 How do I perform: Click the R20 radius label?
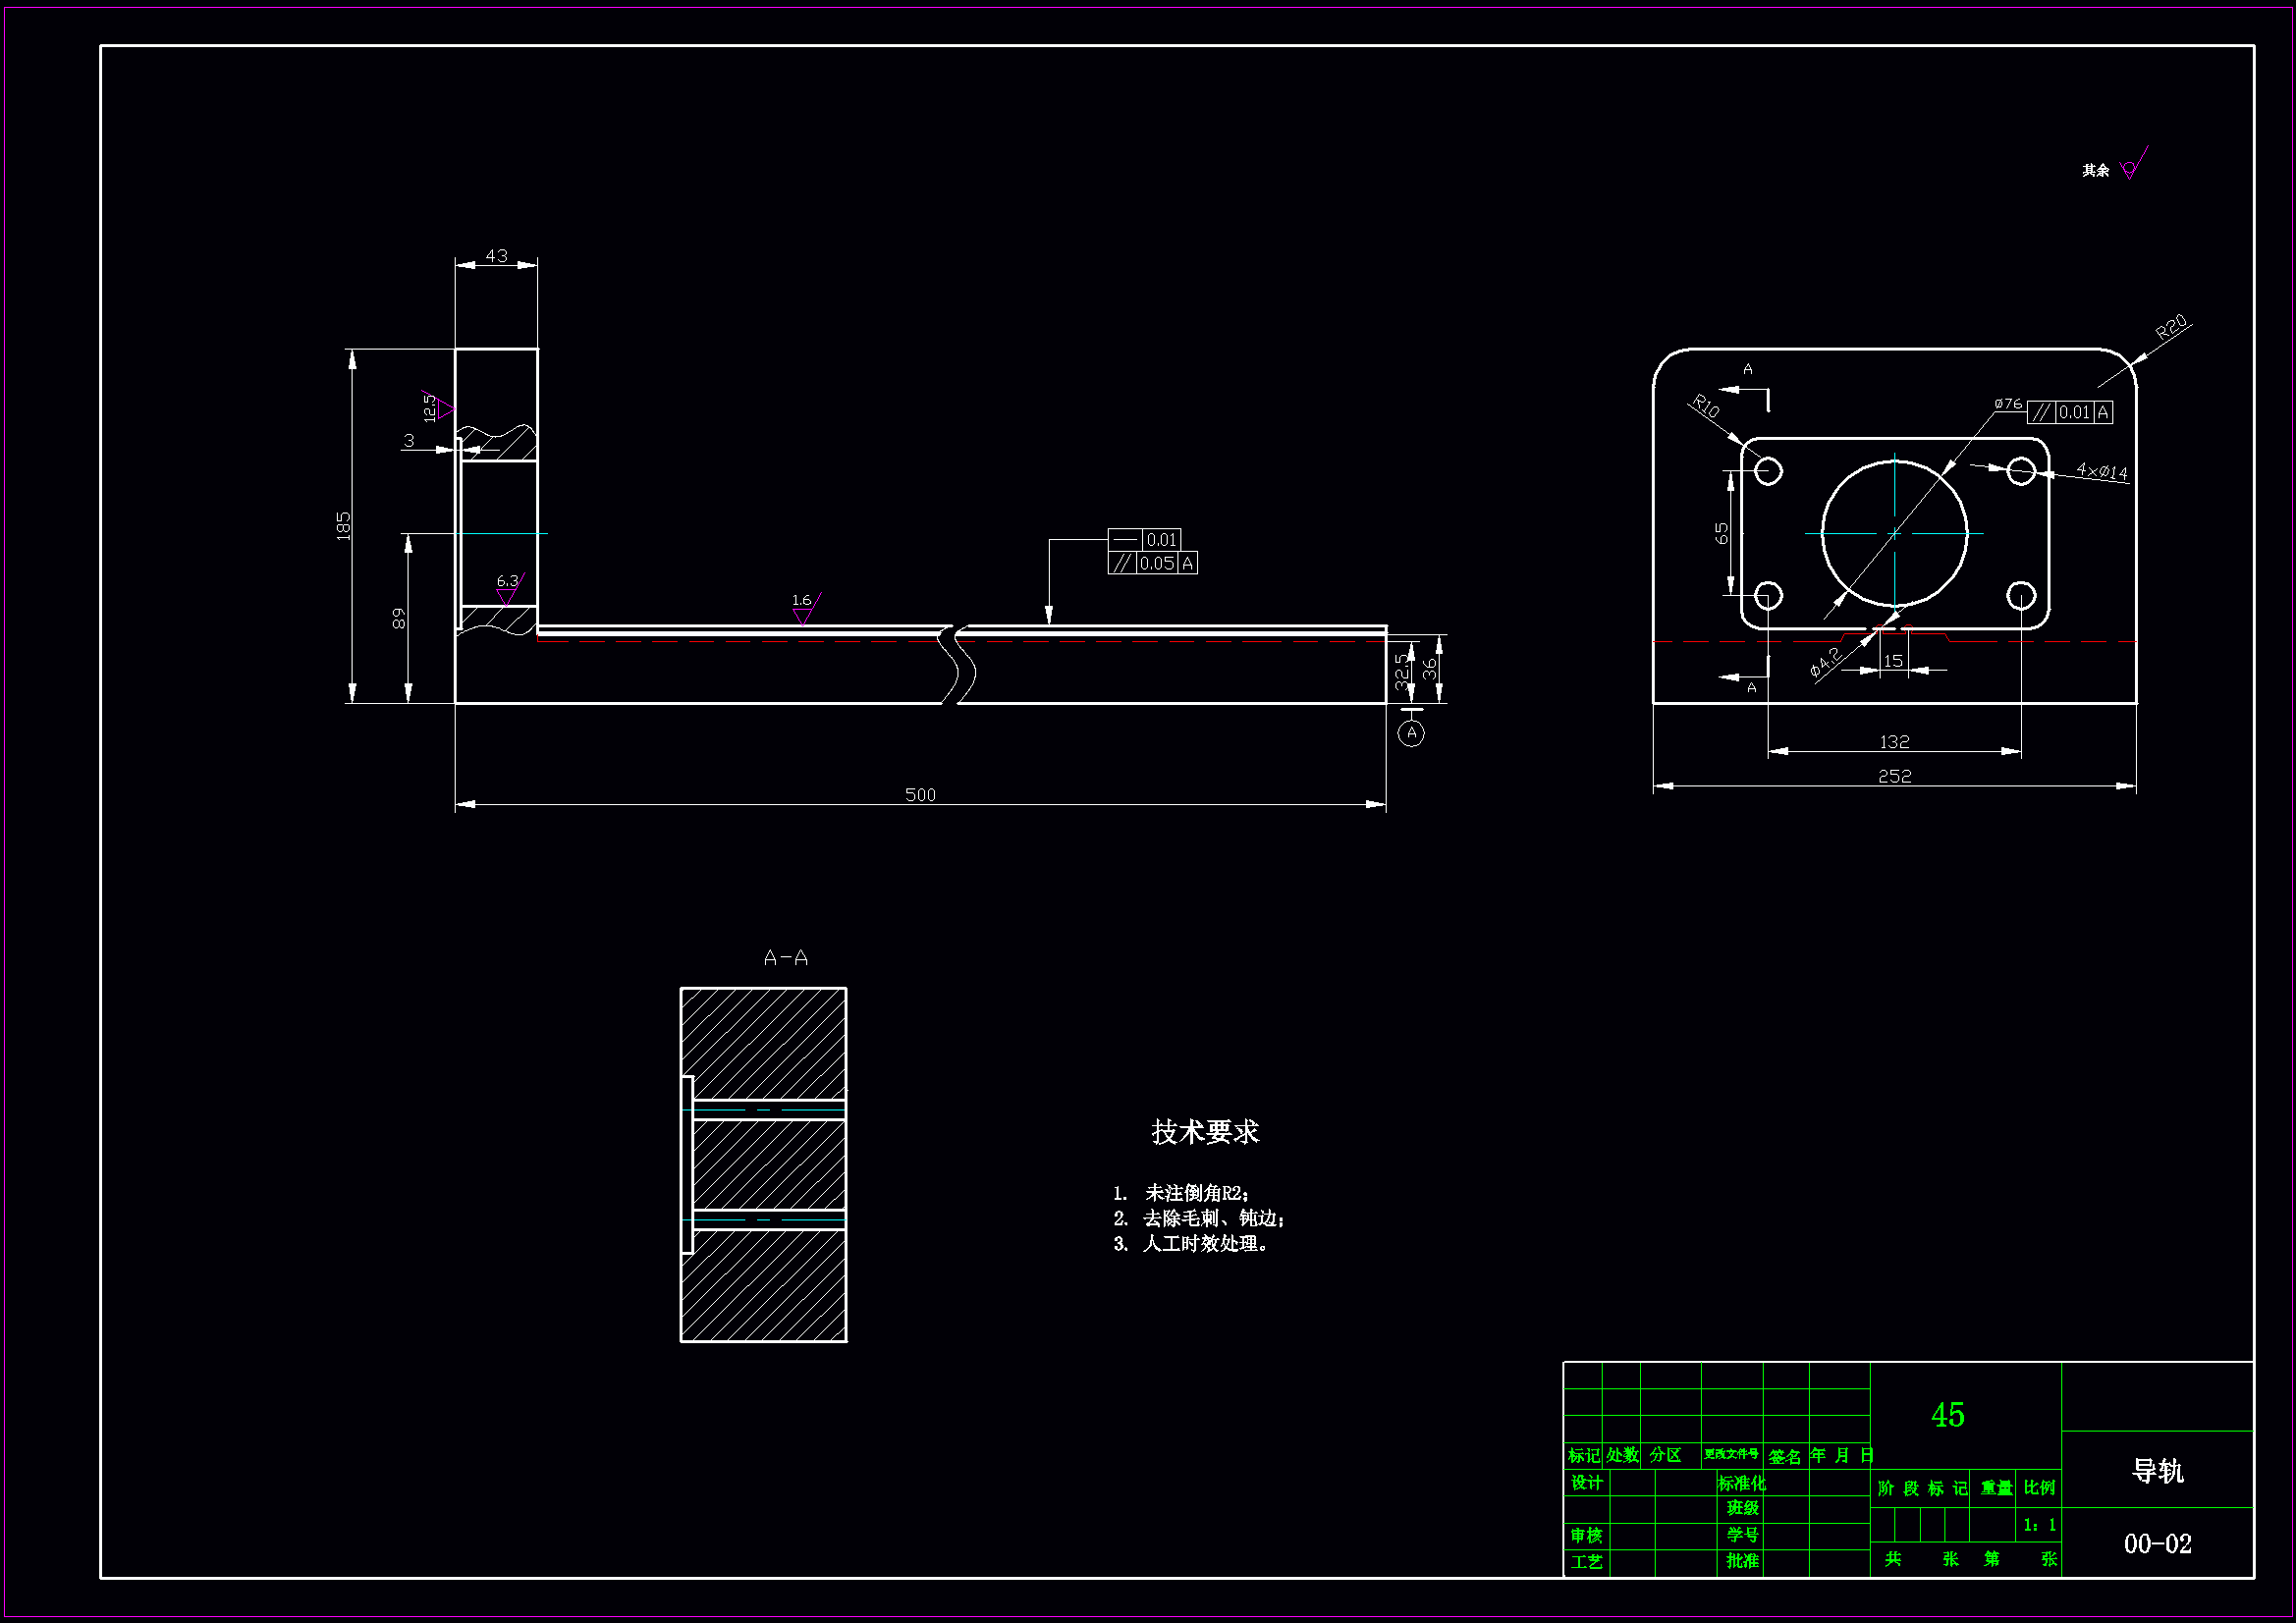[2171, 328]
